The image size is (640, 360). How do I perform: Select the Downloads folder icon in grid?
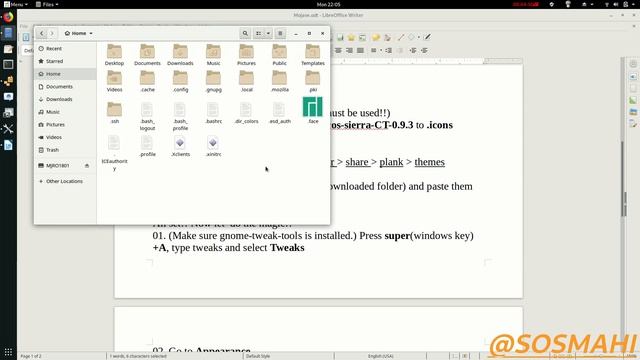point(180,55)
